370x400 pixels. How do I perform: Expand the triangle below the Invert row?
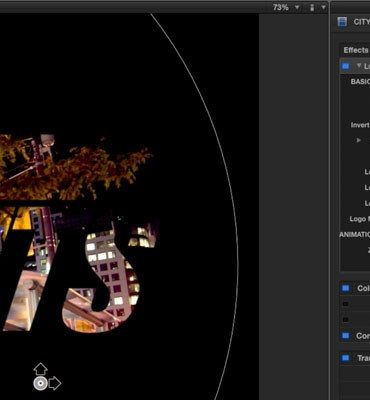(359, 140)
